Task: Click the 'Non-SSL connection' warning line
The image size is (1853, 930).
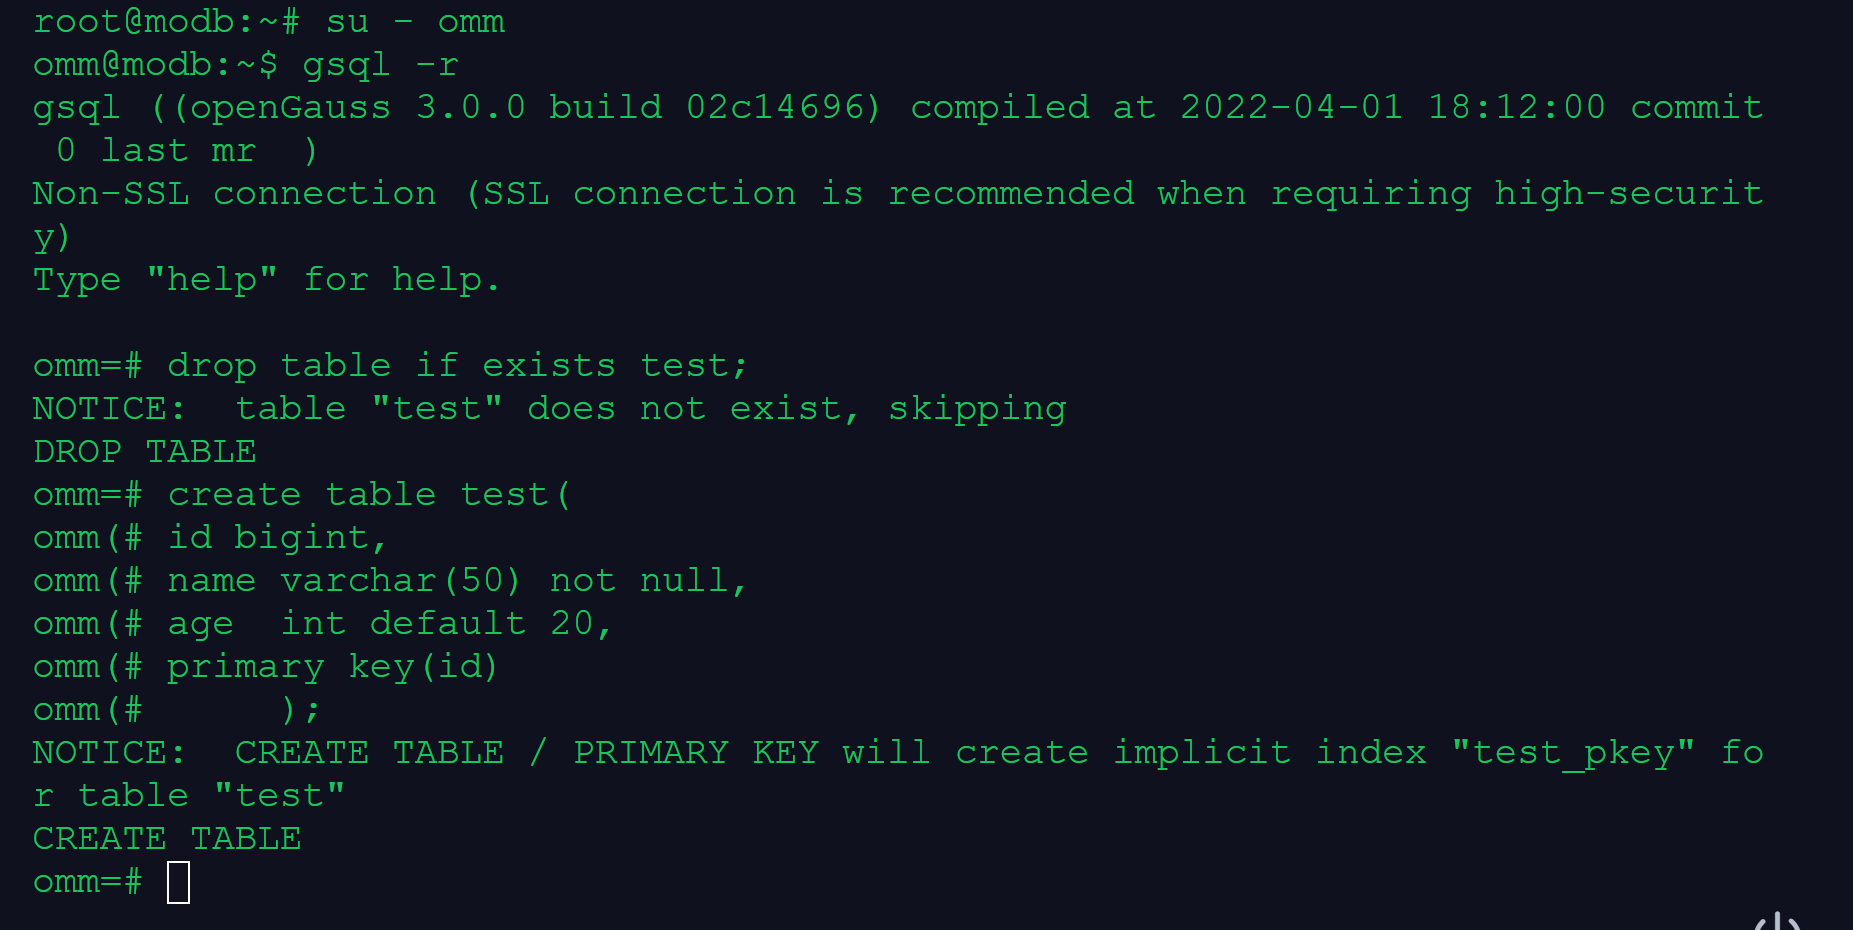Action: coord(234,194)
